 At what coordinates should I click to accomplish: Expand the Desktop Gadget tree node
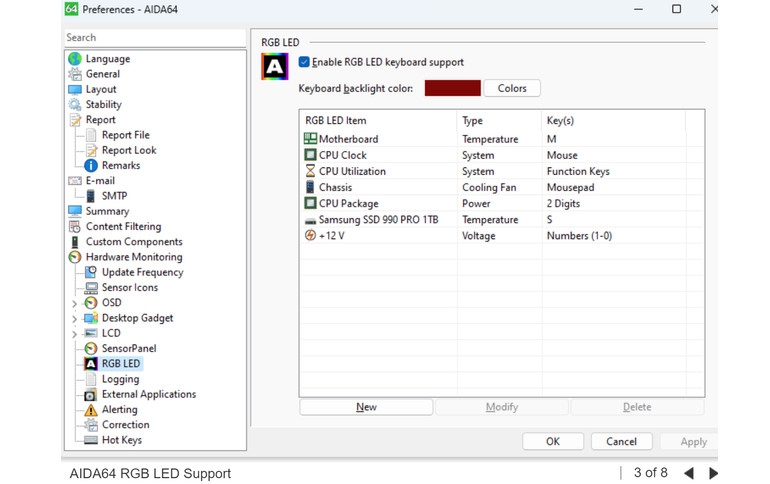pyautogui.click(x=74, y=319)
